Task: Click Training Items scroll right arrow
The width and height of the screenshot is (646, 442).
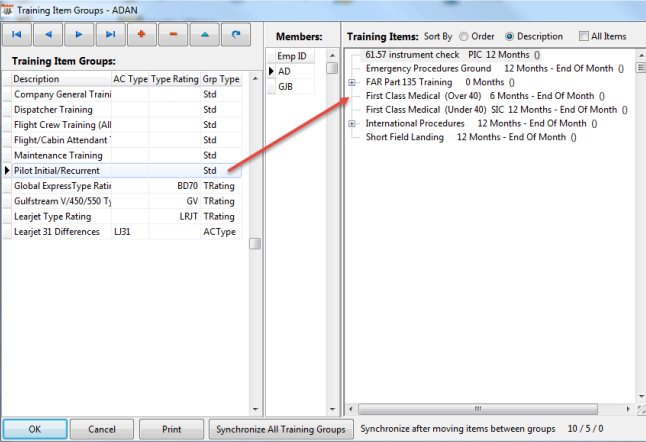Action: [x=628, y=409]
